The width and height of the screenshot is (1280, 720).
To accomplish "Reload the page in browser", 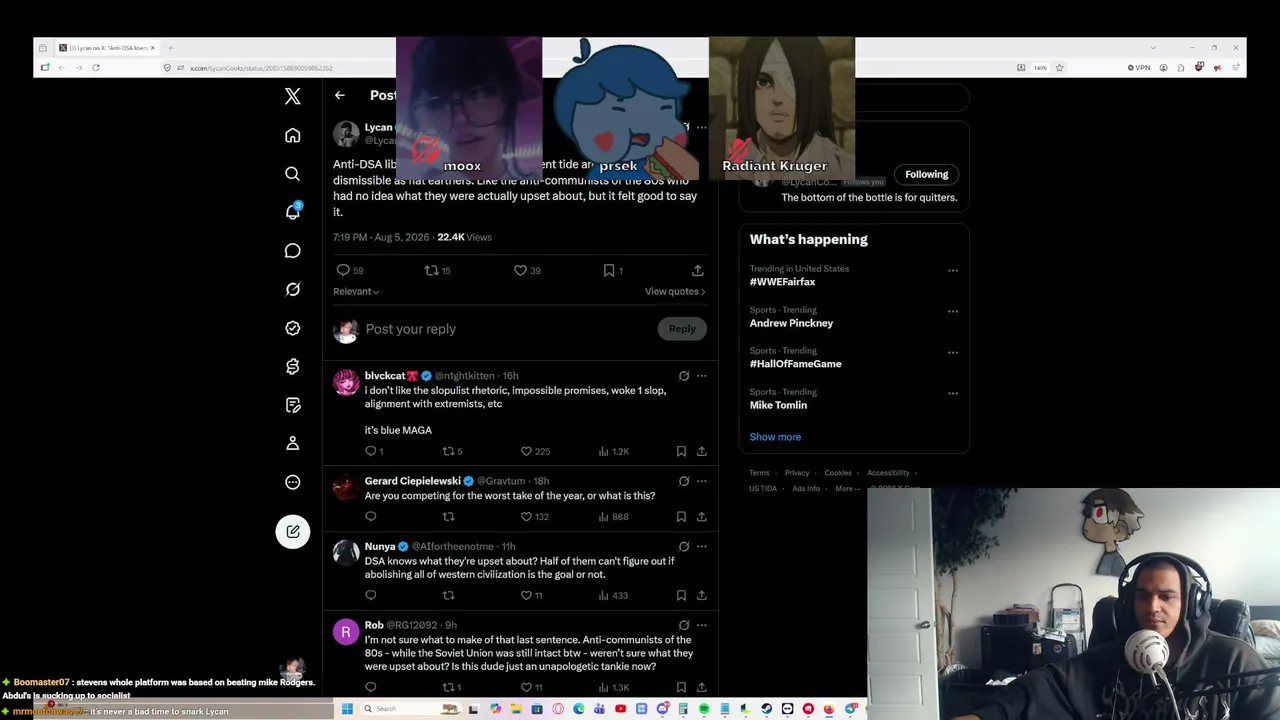I will tap(96, 68).
